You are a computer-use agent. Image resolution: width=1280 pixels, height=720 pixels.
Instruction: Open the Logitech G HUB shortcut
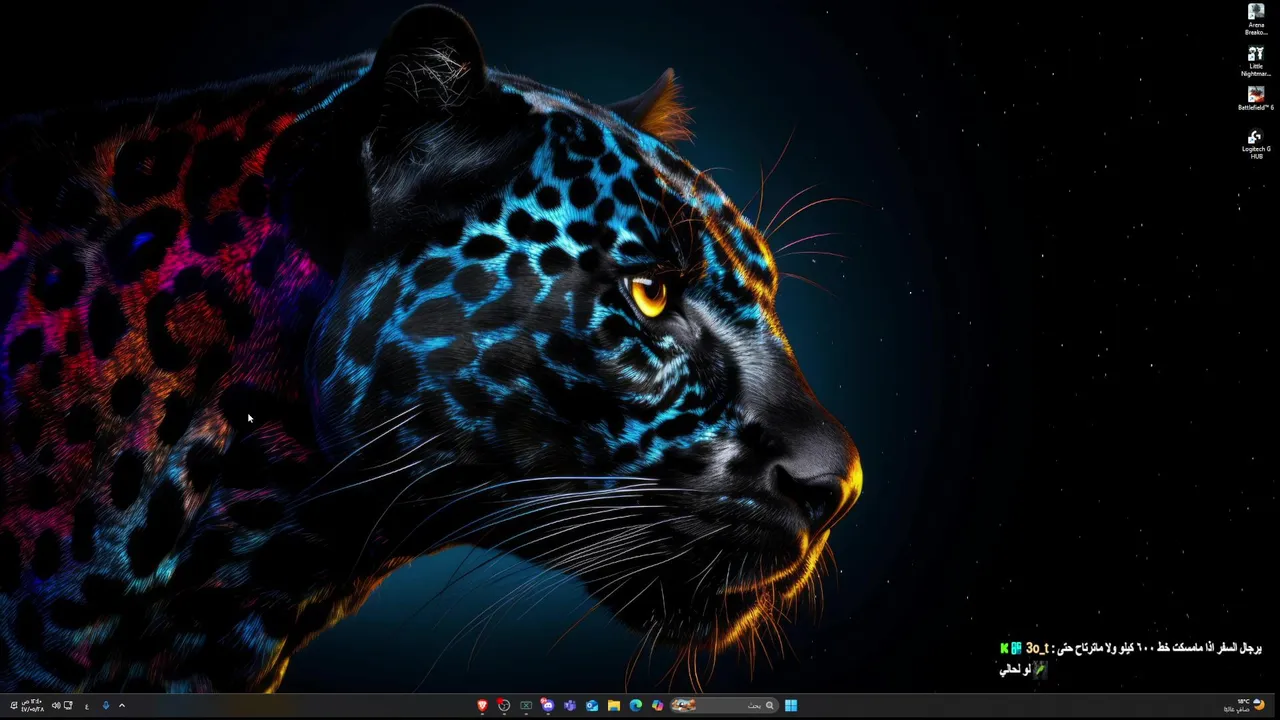[1256, 144]
